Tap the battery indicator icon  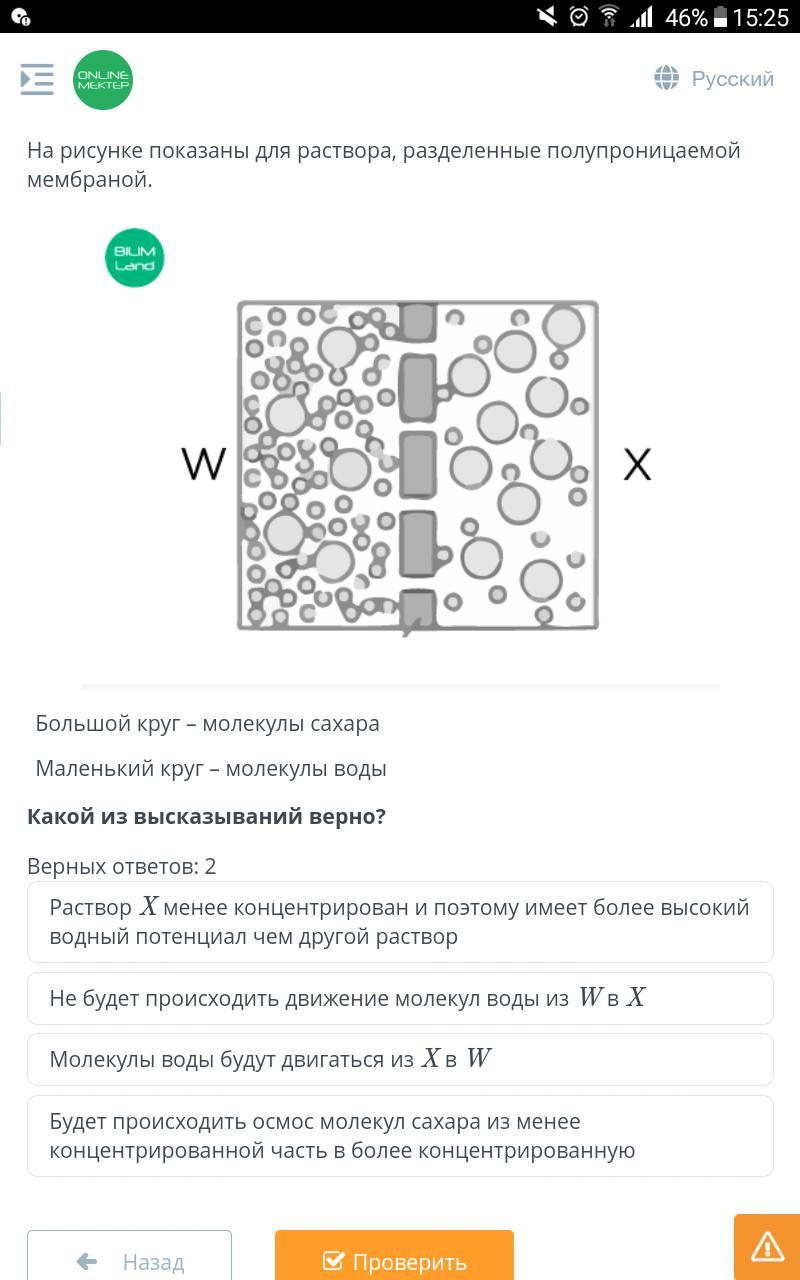pyautogui.click(x=720, y=17)
